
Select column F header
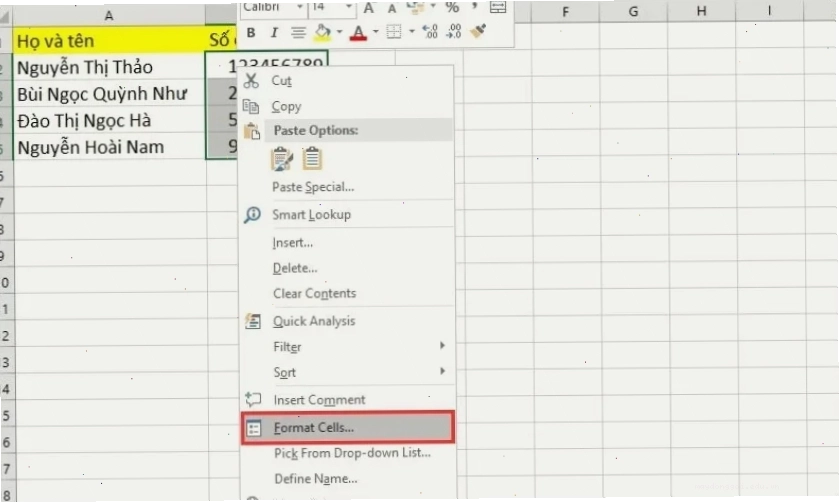tap(565, 11)
